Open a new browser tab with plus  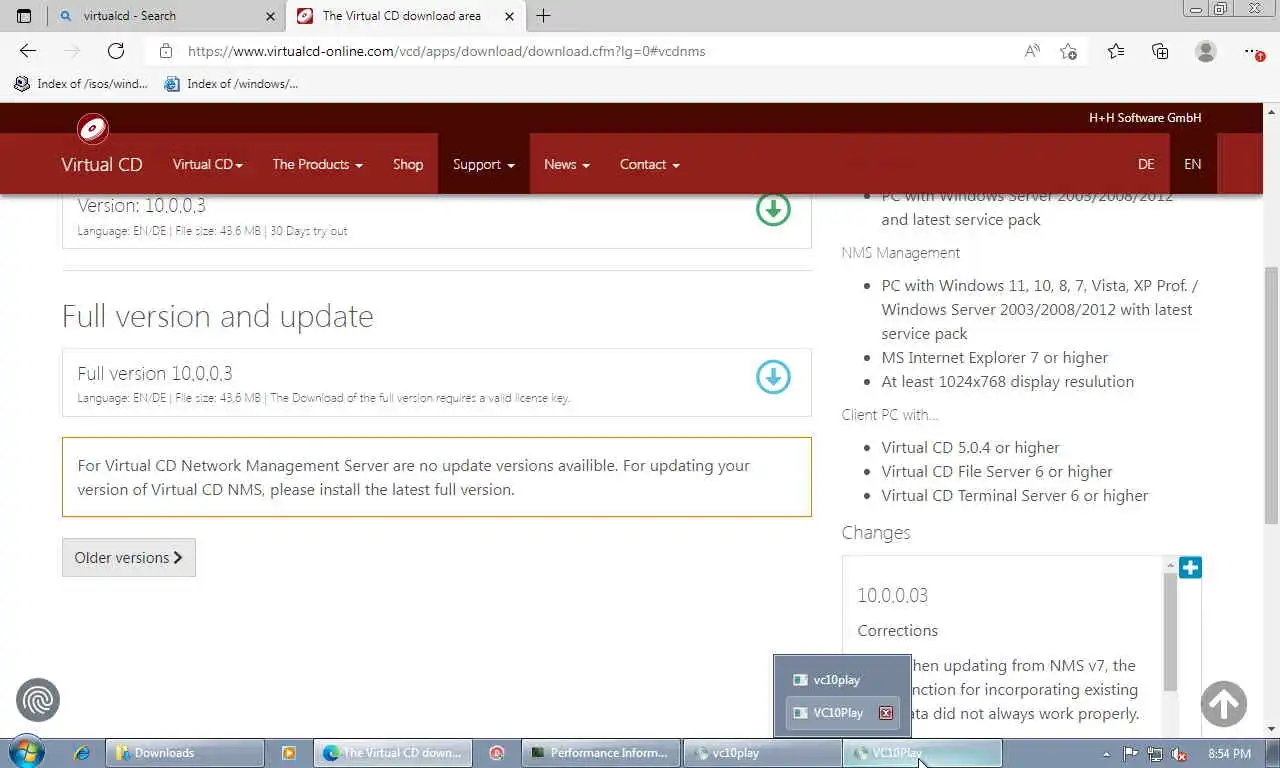(543, 16)
